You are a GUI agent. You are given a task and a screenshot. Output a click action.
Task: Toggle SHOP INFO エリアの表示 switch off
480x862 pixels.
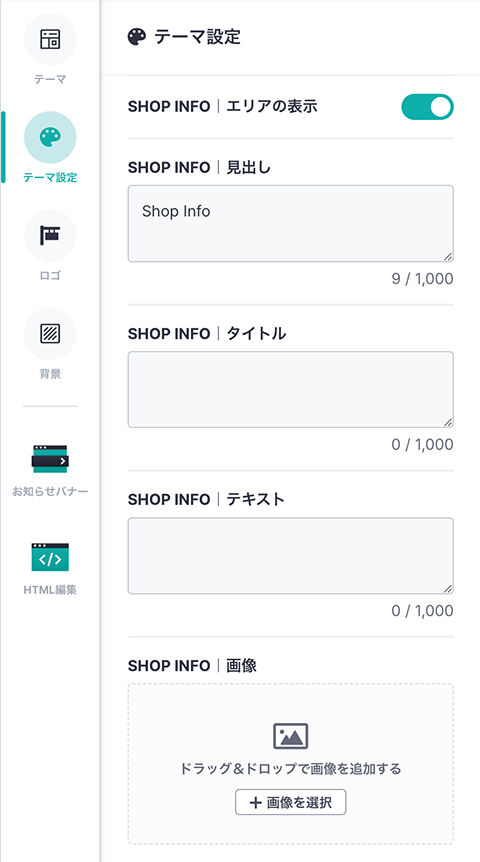click(x=427, y=107)
